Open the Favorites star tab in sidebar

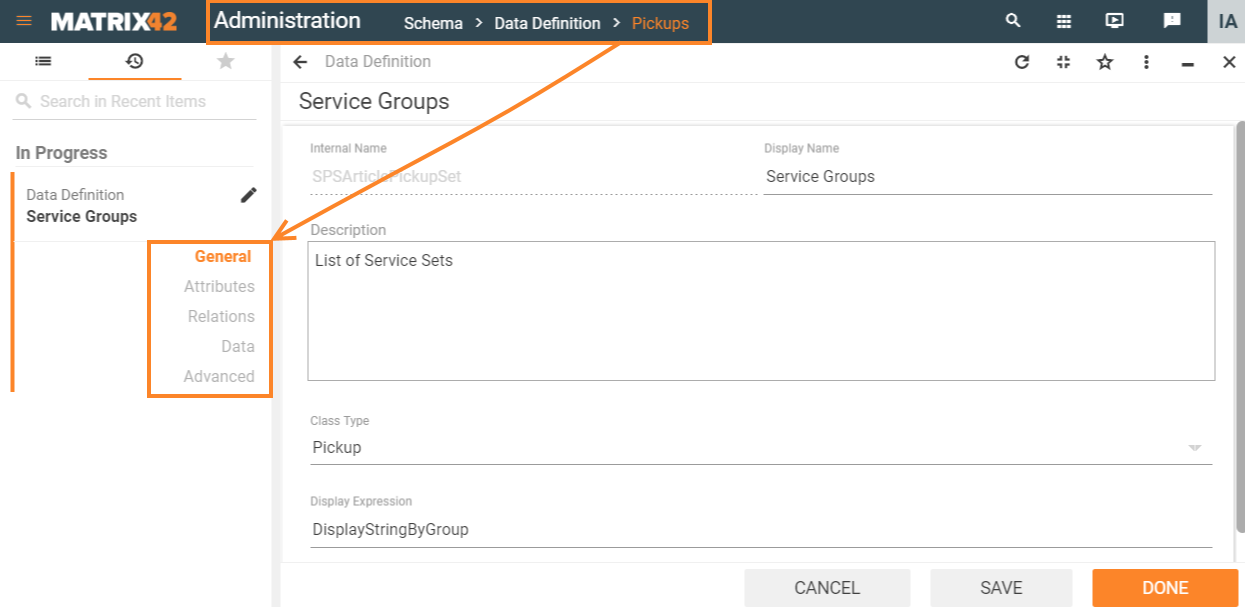coord(225,61)
